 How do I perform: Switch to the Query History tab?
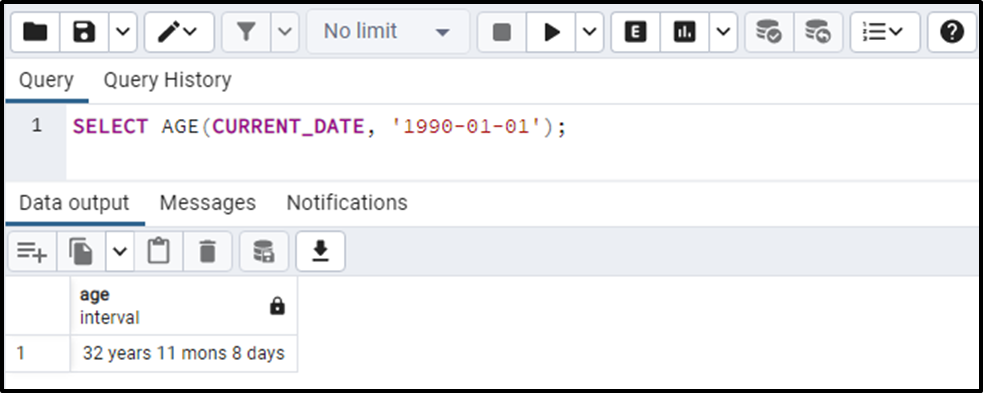pos(167,80)
